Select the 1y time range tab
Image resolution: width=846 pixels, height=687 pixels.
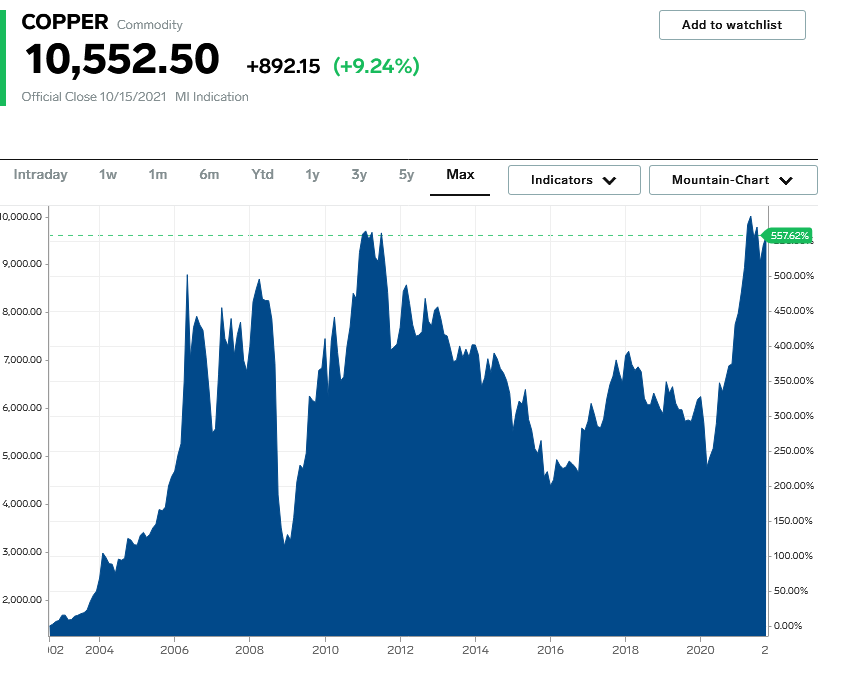pos(312,174)
